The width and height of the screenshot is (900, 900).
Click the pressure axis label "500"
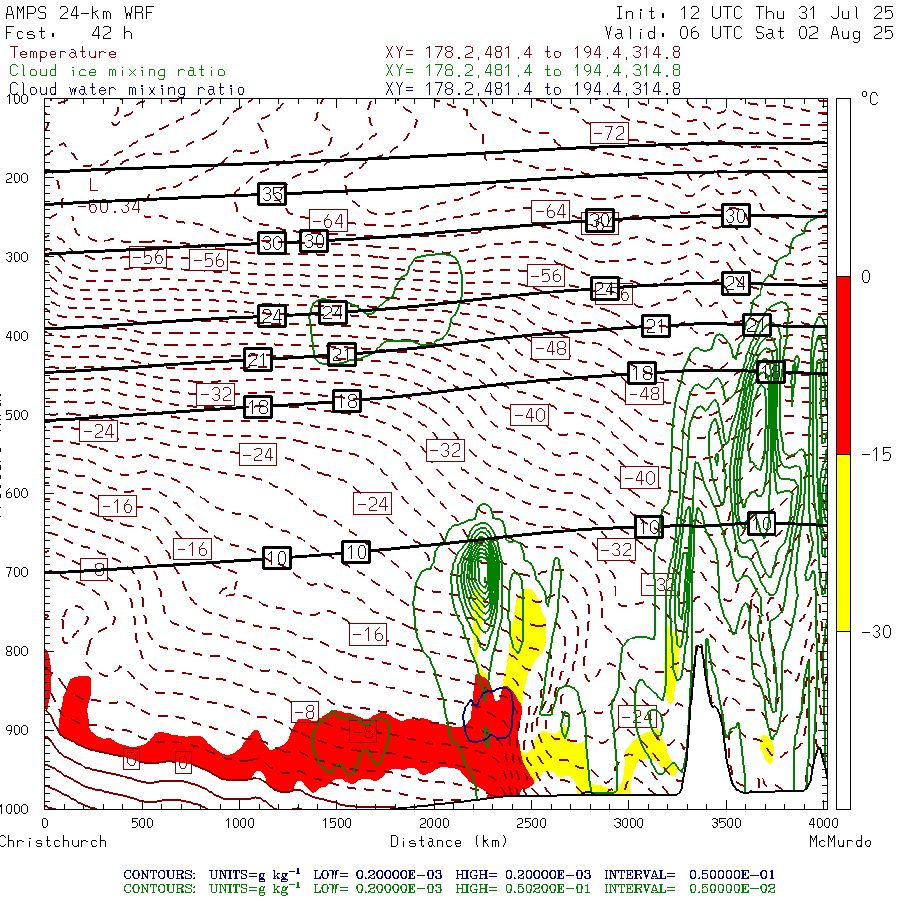point(17,415)
